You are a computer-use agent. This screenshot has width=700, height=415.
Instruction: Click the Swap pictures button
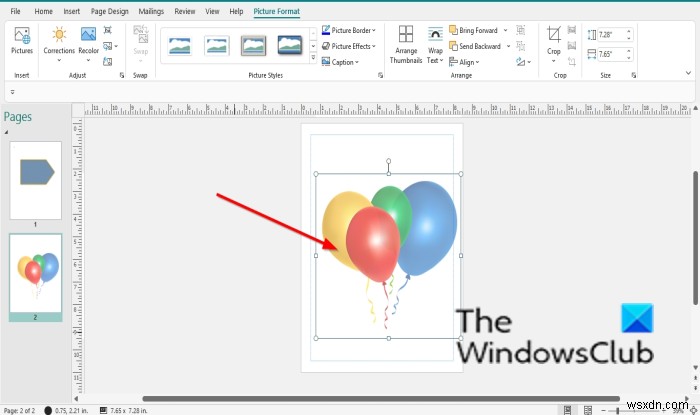(140, 44)
